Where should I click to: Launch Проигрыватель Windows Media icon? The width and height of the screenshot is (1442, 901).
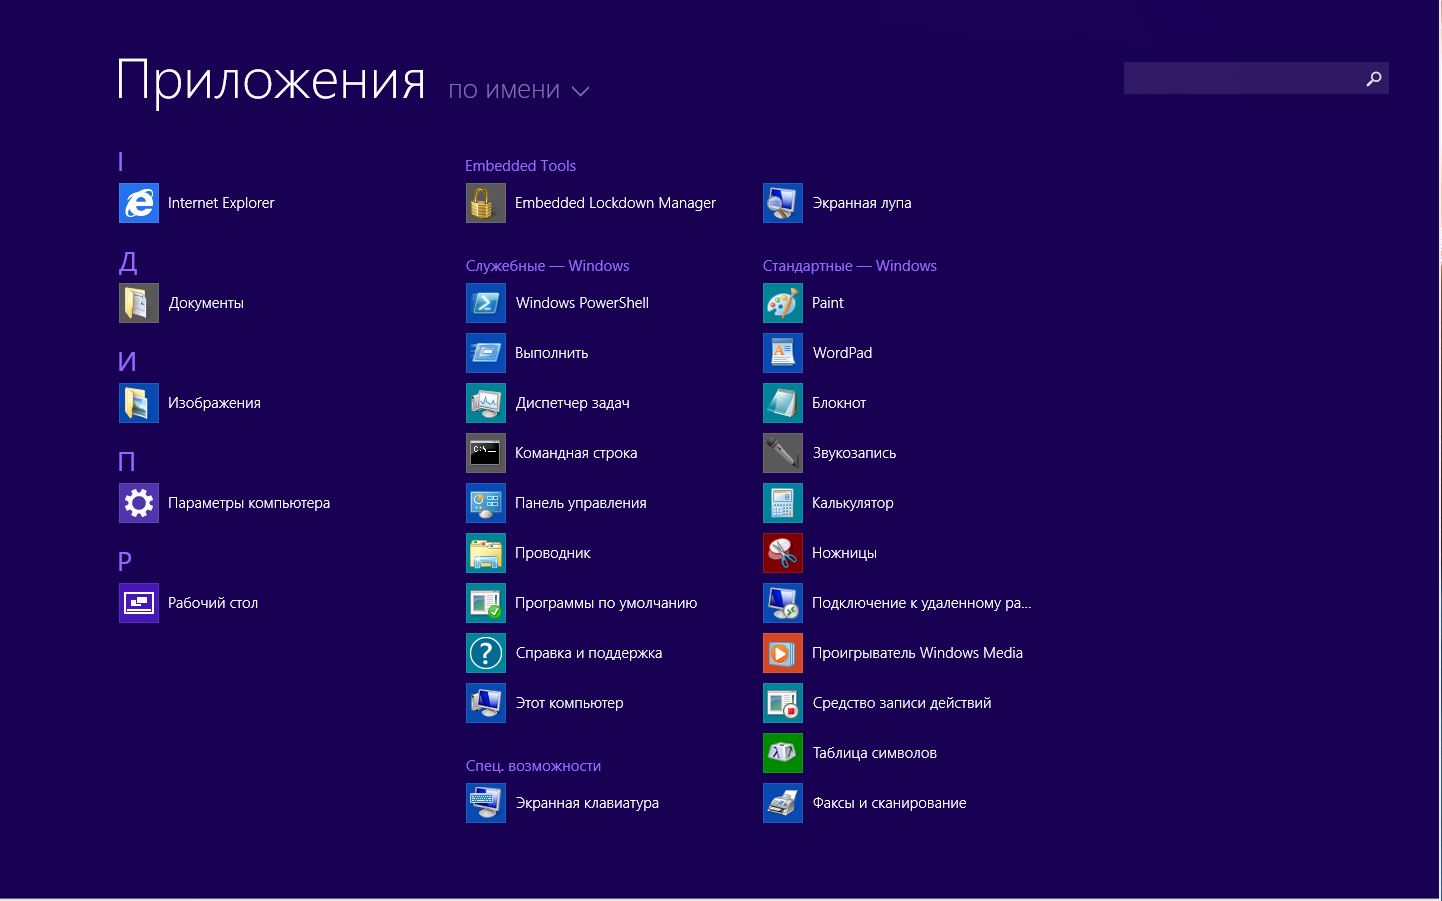point(783,653)
